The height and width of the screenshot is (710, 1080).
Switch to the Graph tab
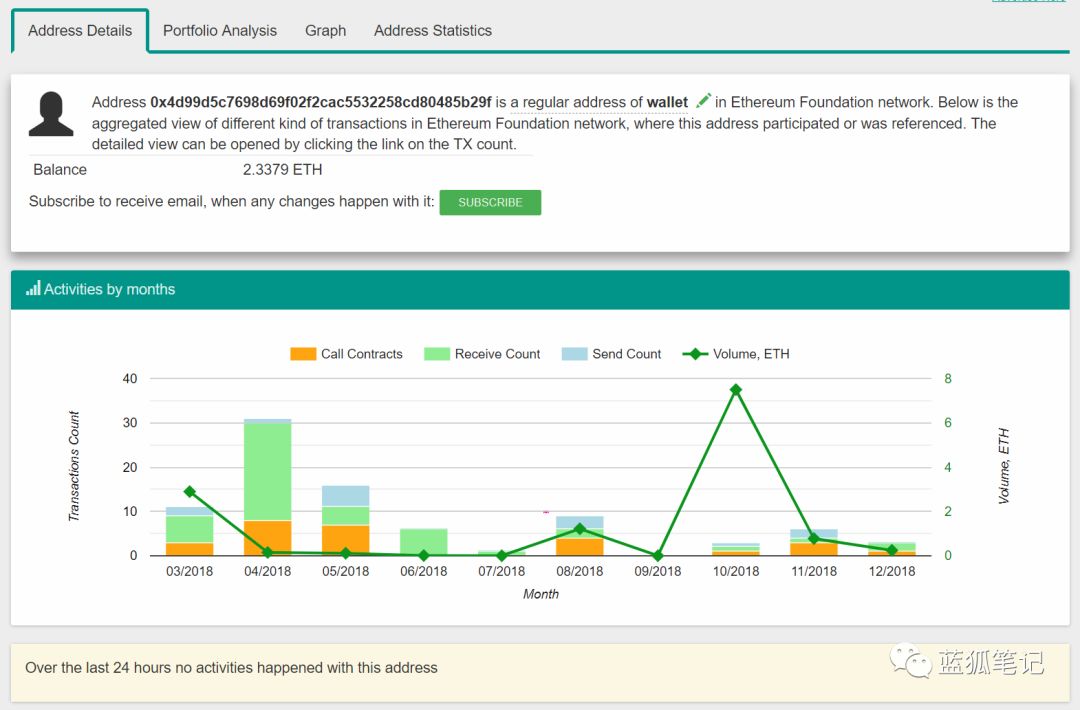(x=325, y=30)
